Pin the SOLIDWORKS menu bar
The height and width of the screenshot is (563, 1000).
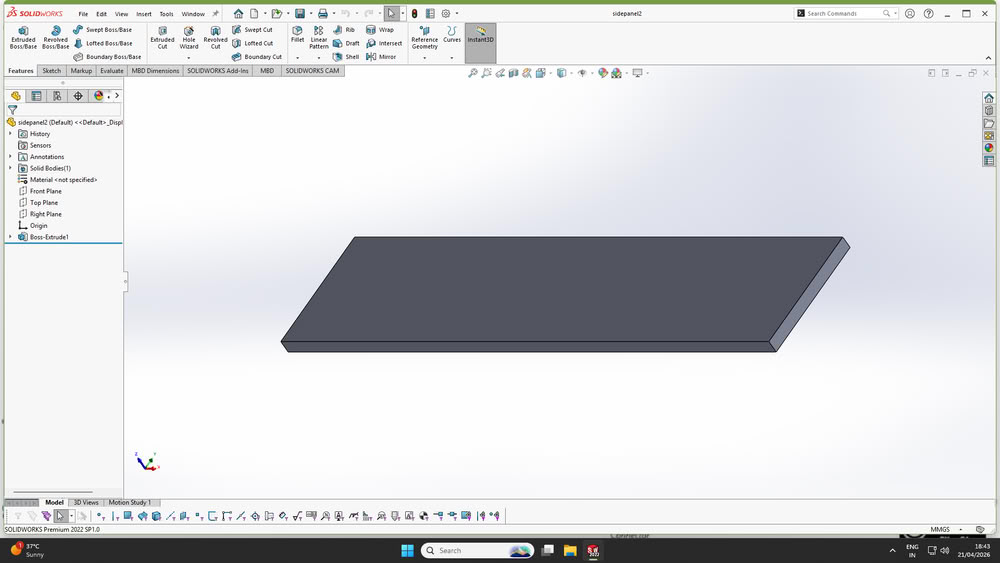tap(216, 13)
